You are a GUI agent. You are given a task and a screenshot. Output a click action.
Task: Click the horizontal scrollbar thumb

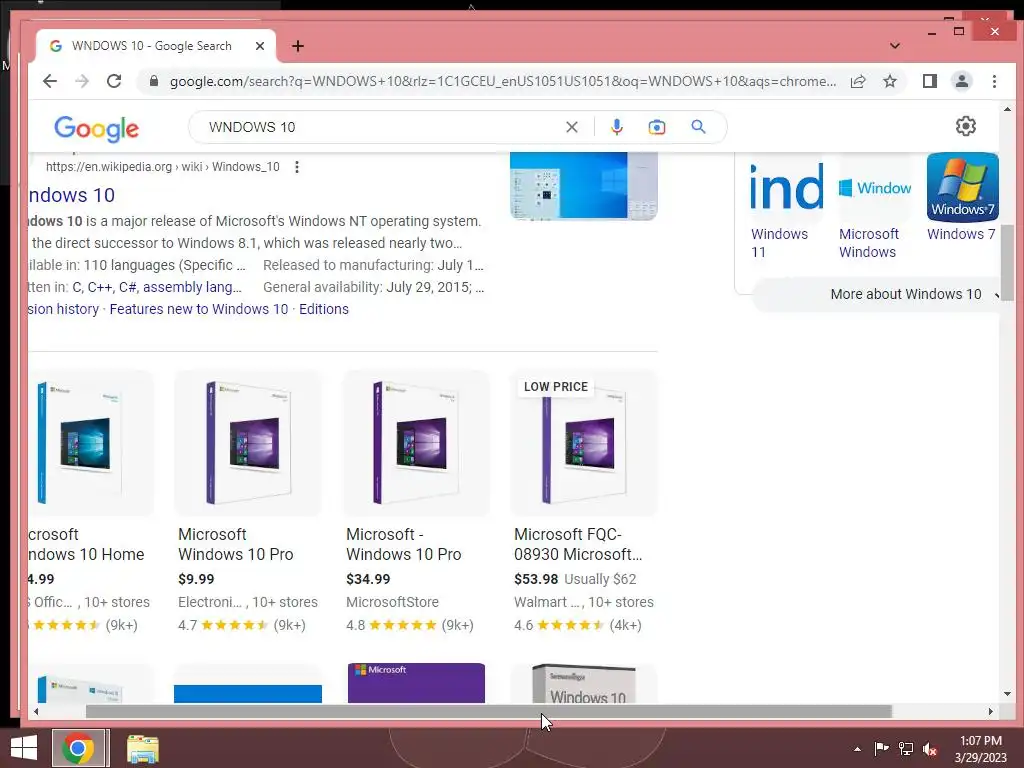(x=488, y=711)
